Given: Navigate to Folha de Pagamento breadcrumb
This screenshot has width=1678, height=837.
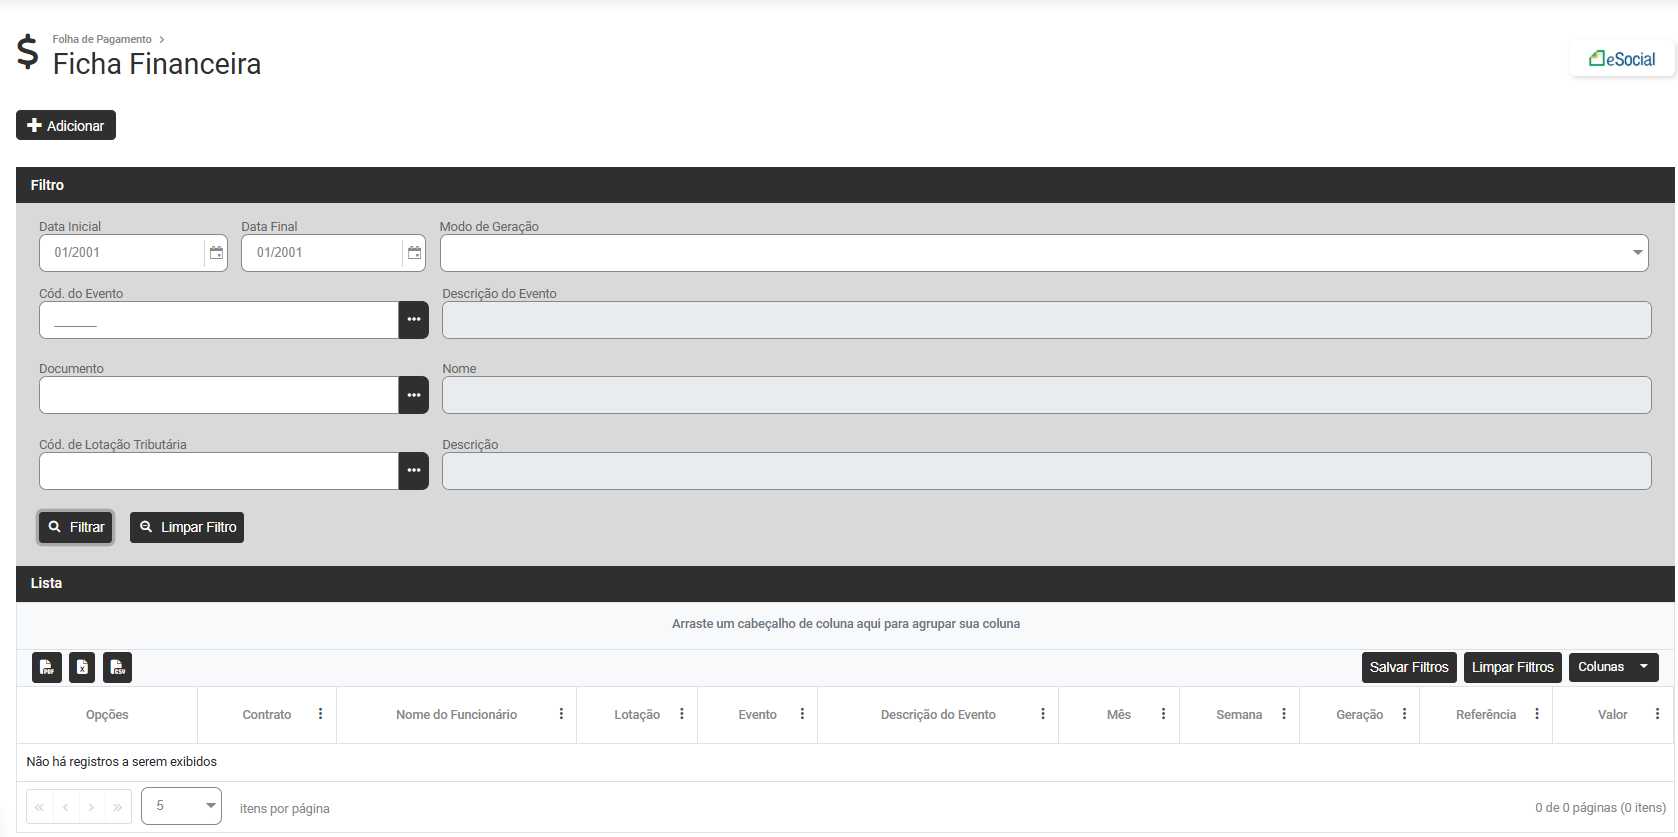Looking at the screenshot, I should (x=102, y=39).
